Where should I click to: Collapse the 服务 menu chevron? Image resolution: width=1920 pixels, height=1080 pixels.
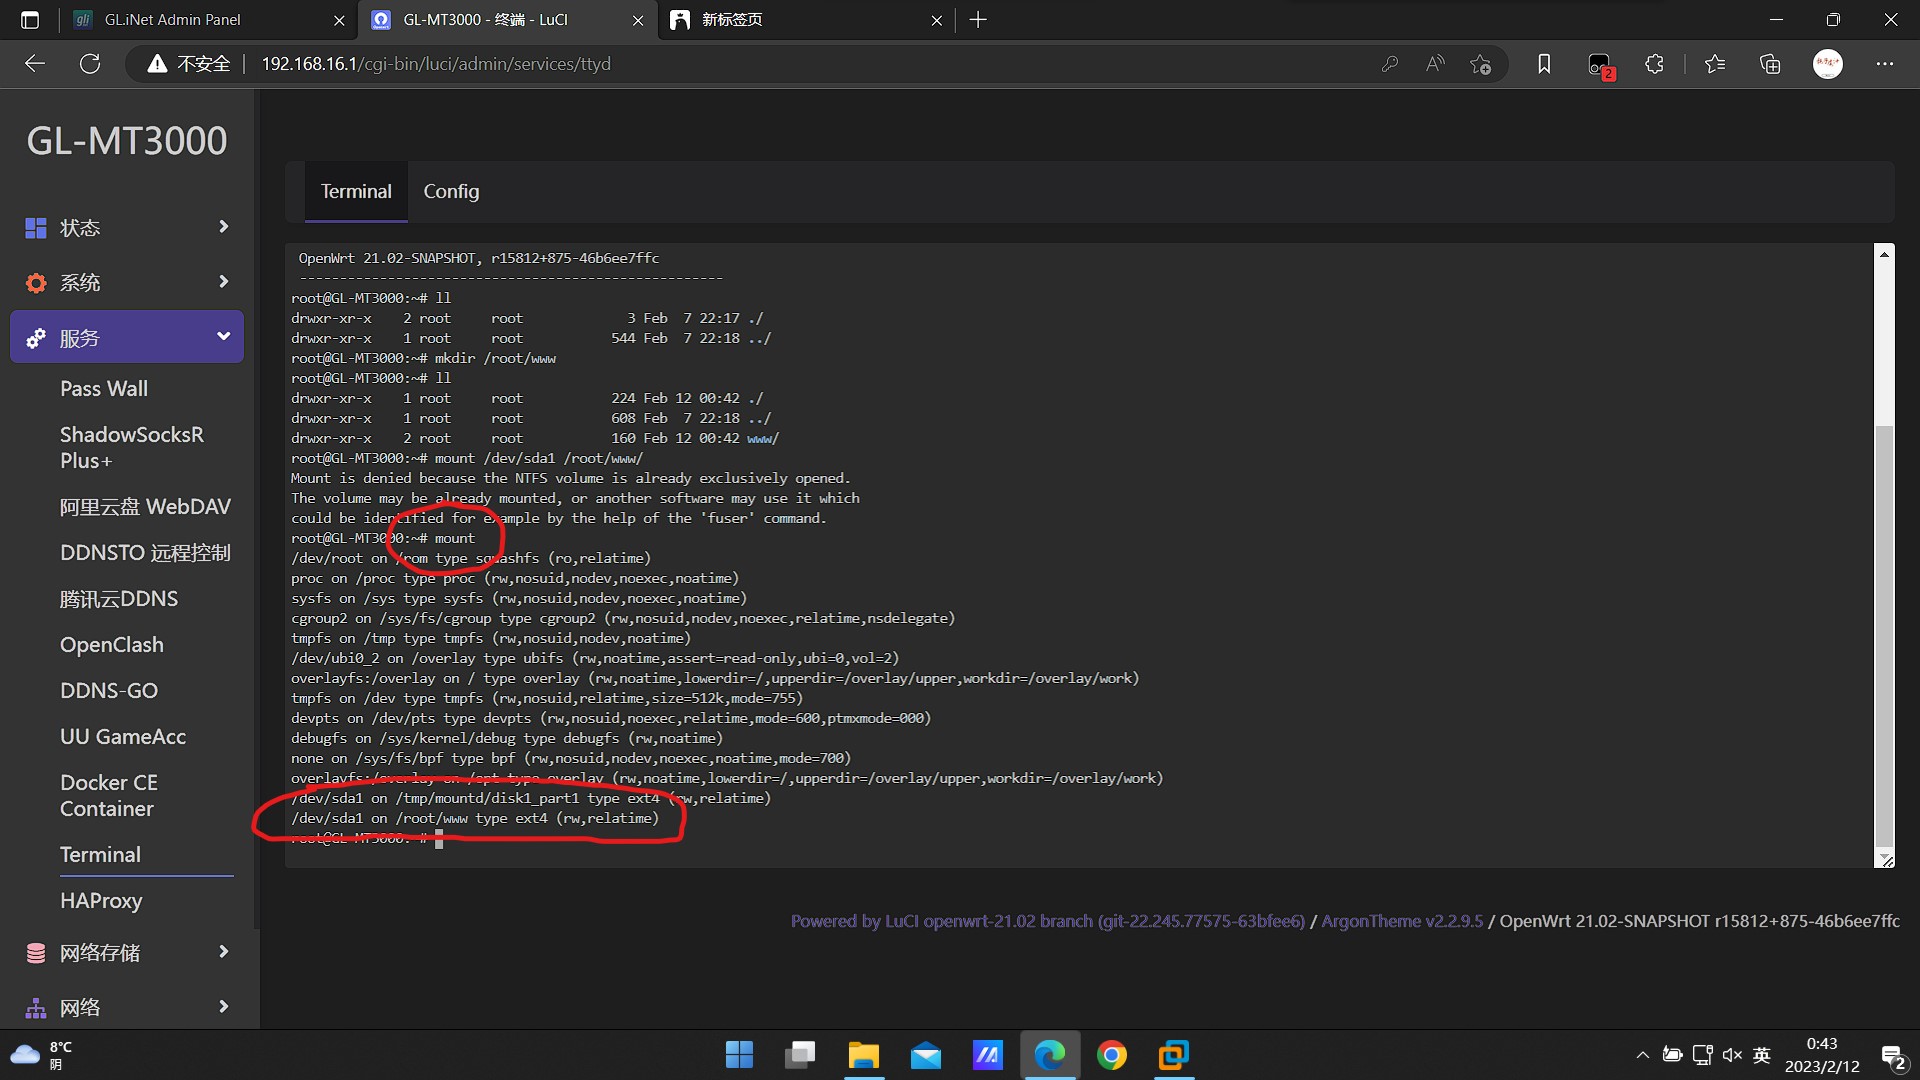coord(223,337)
